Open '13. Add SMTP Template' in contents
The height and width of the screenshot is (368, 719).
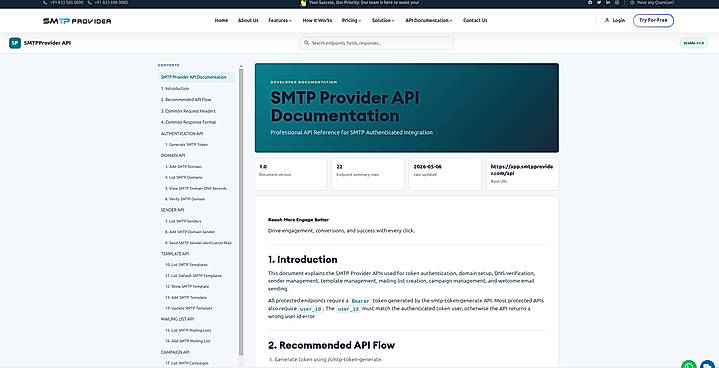[x=186, y=297]
